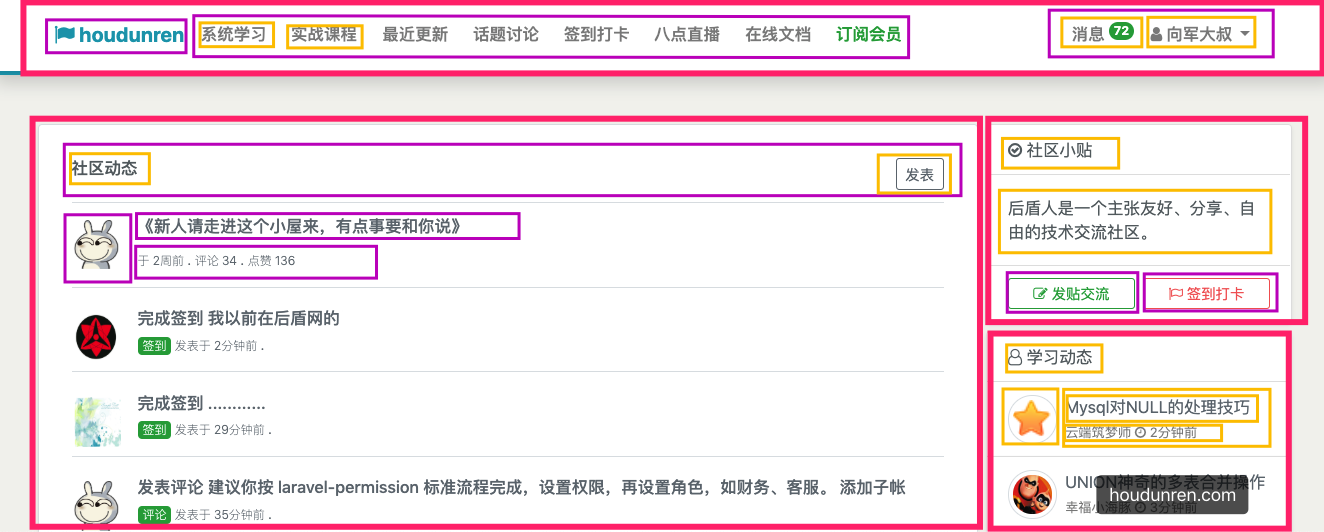Open the rabbit avatar on the newcomer post
Screen dimensions: 1324x532
click(x=97, y=248)
